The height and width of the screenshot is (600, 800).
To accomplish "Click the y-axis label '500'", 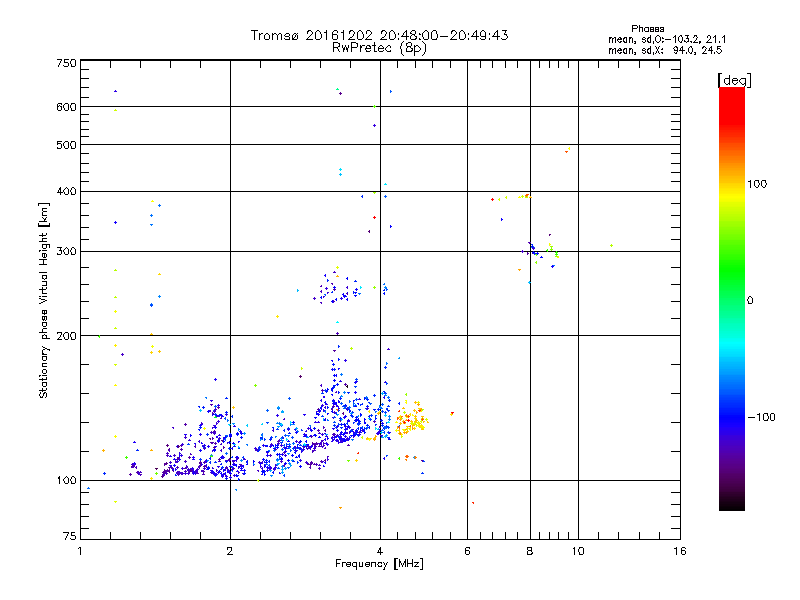I will click(66, 145).
